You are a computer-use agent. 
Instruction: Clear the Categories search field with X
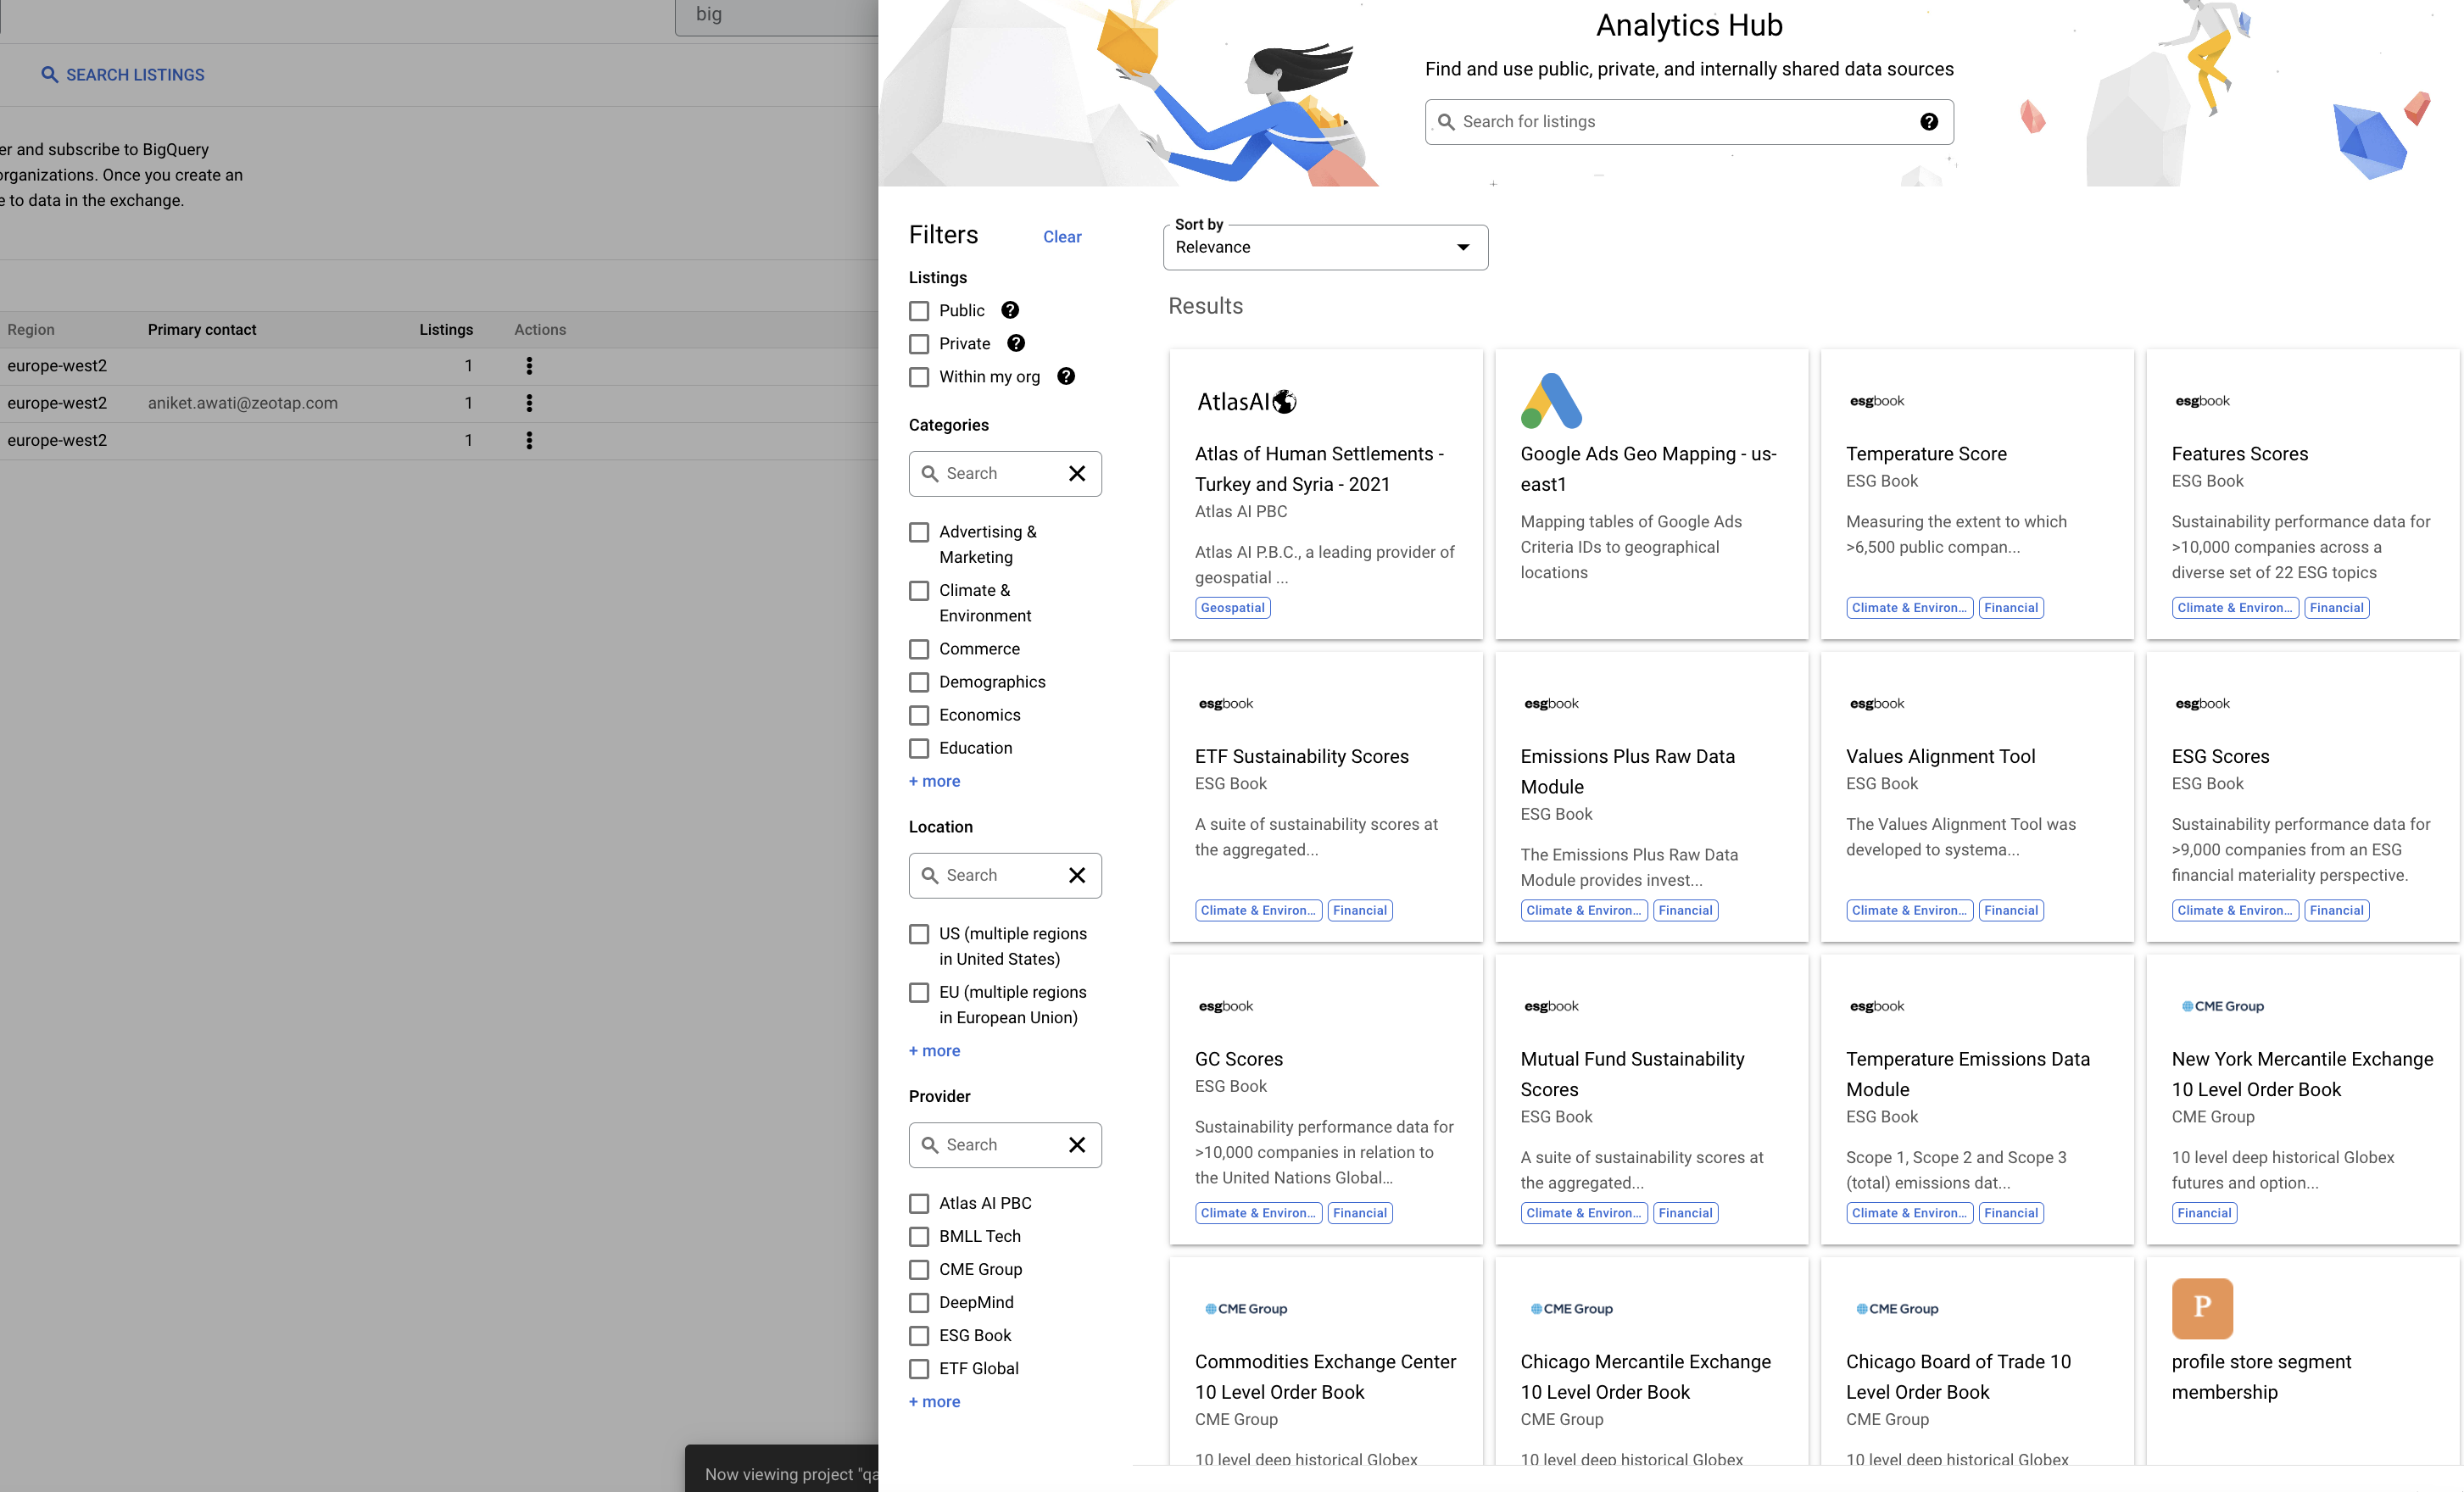click(x=1077, y=473)
